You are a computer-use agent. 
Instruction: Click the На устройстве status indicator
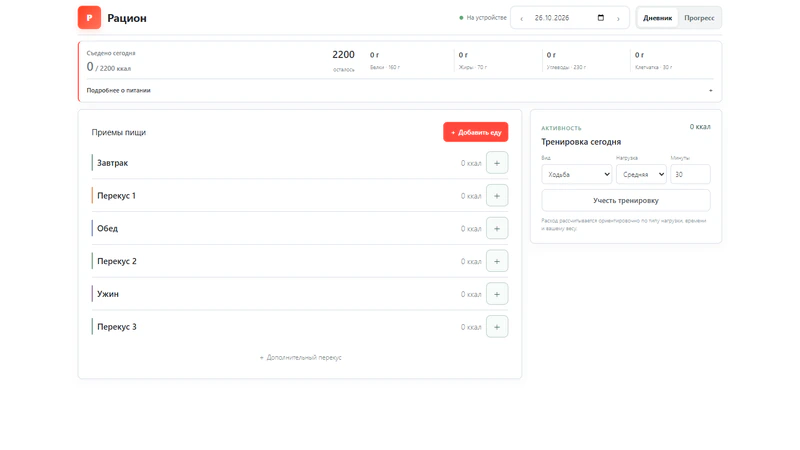pos(483,18)
